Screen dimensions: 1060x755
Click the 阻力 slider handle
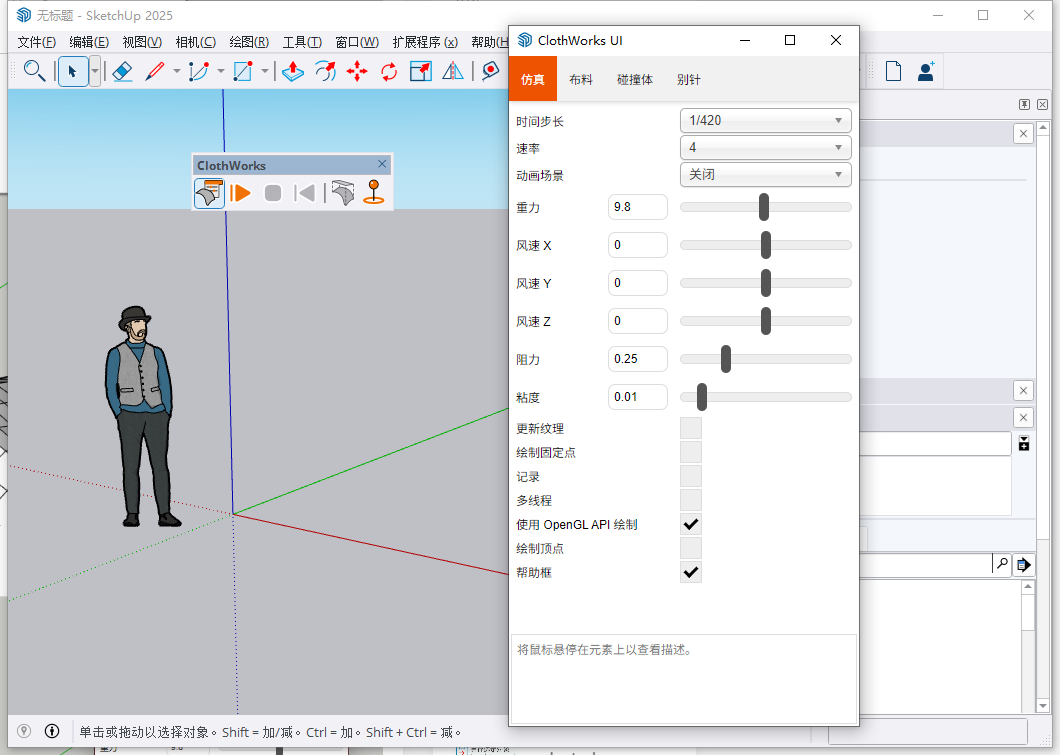point(726,359)
